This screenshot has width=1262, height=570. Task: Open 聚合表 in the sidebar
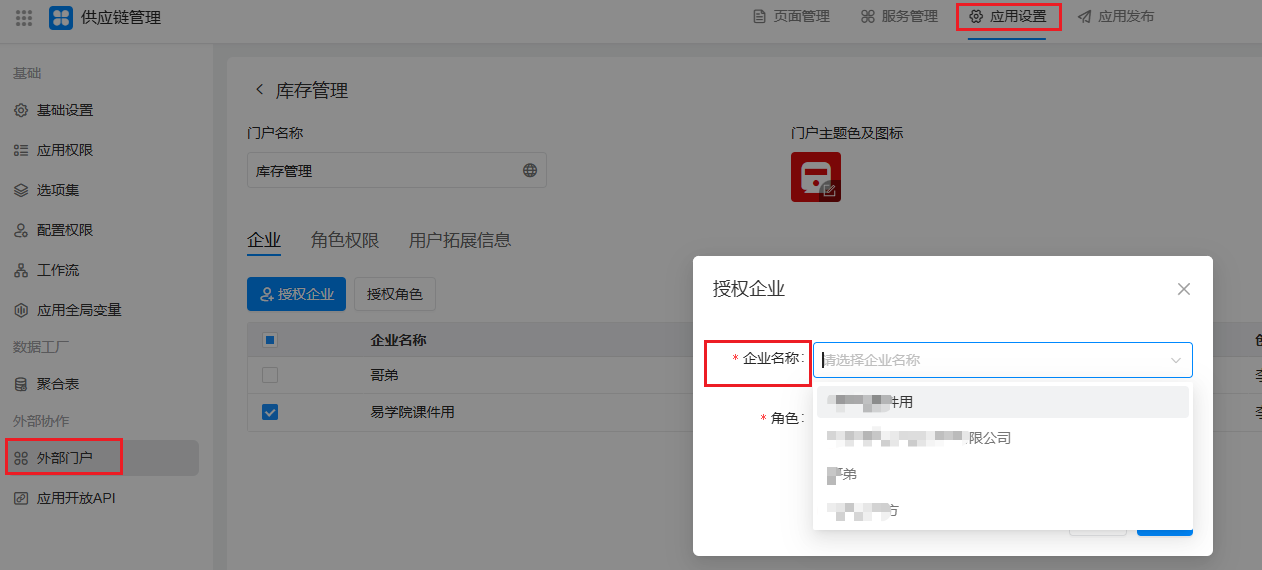point(58,384)
